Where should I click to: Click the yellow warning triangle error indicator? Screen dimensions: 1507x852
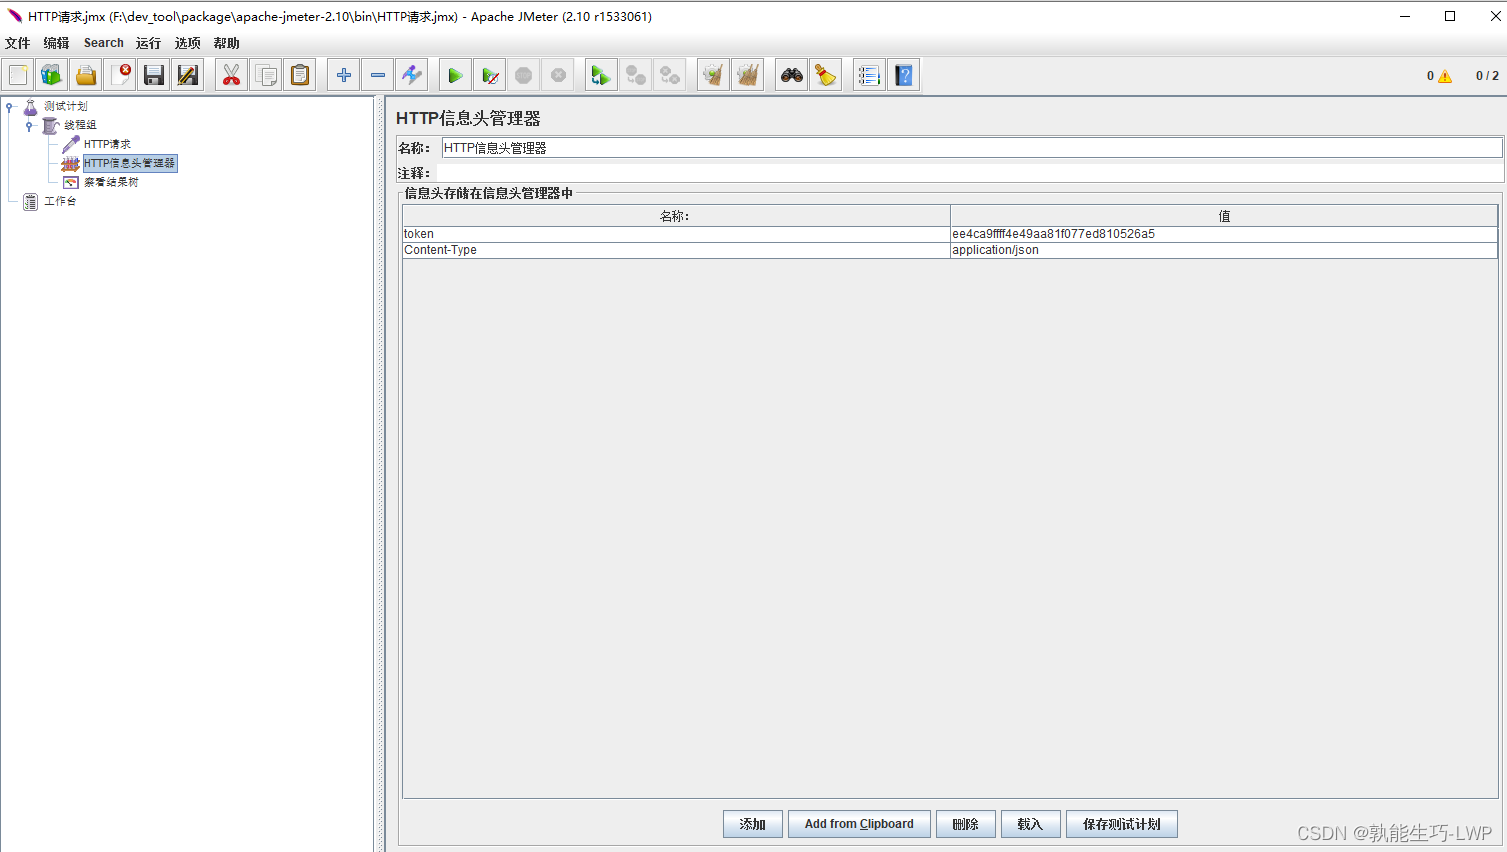1445,76
